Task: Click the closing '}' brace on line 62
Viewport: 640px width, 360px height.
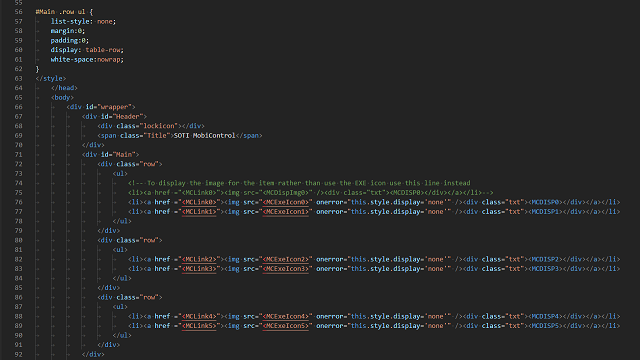Action: (37, 69)
